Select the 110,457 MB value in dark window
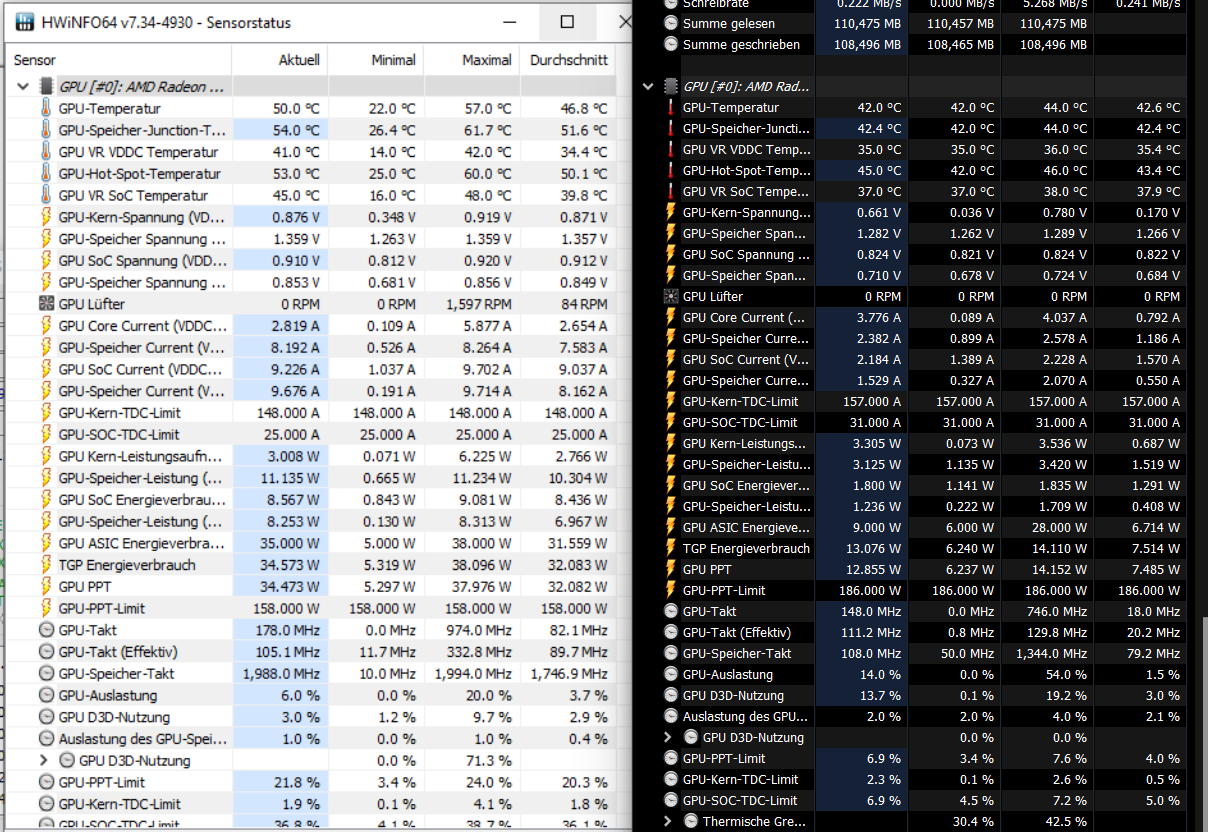Screen dimensions: 1208x832 point(961,23)
